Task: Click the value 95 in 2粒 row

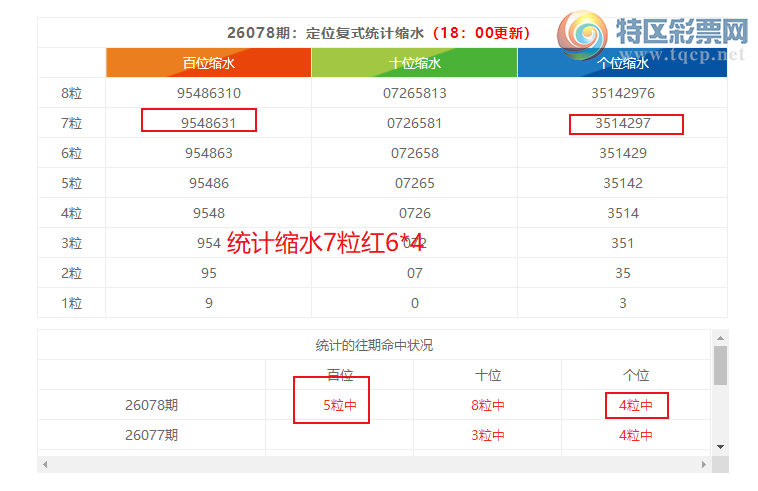Action: point(209,273)
